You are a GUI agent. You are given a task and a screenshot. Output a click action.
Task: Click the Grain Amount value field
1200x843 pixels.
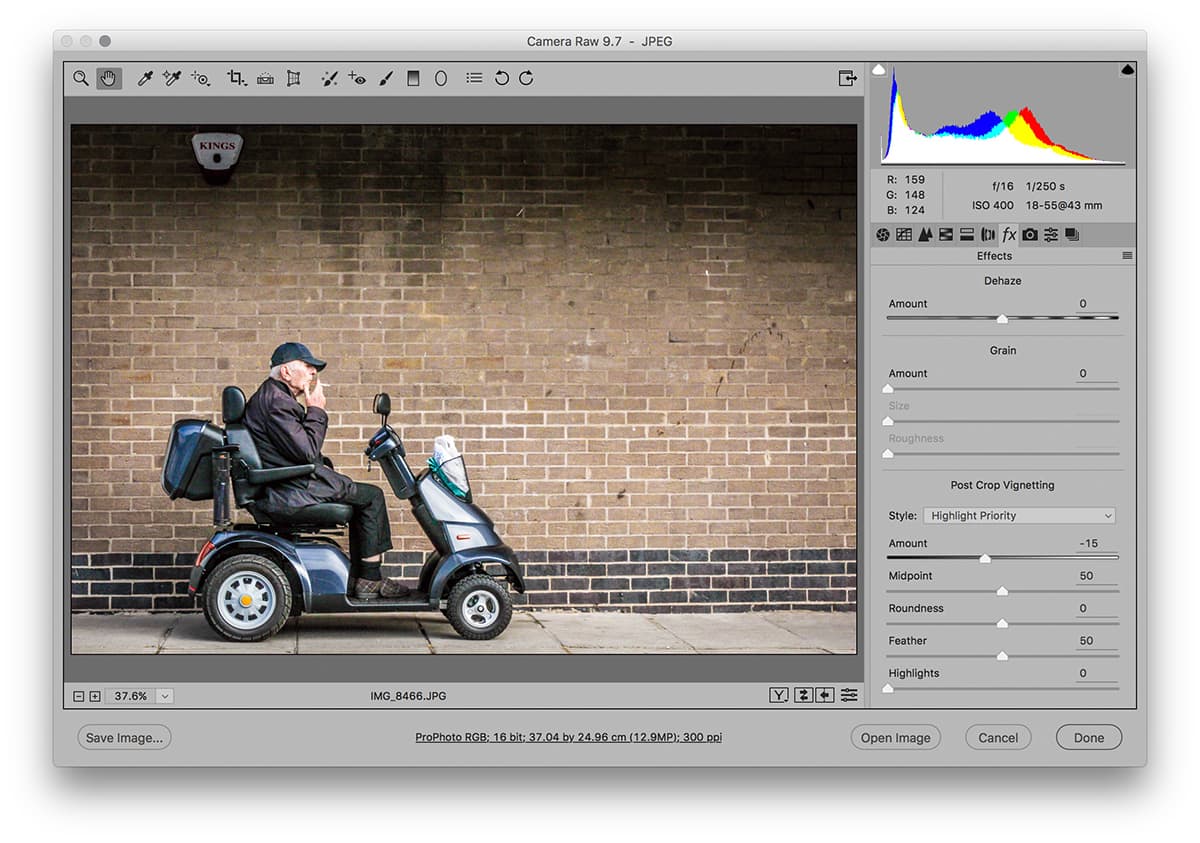pos(1097,374)
